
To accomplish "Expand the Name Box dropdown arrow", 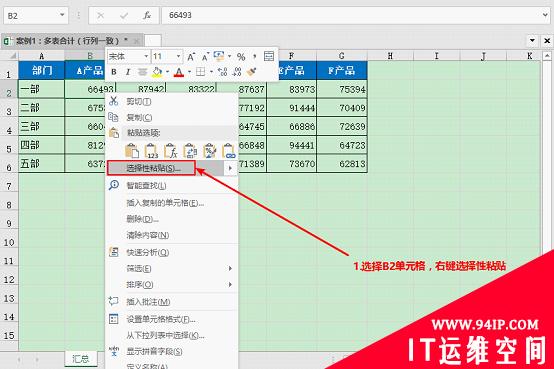I will pyautogui.click(x=62, y=15).
